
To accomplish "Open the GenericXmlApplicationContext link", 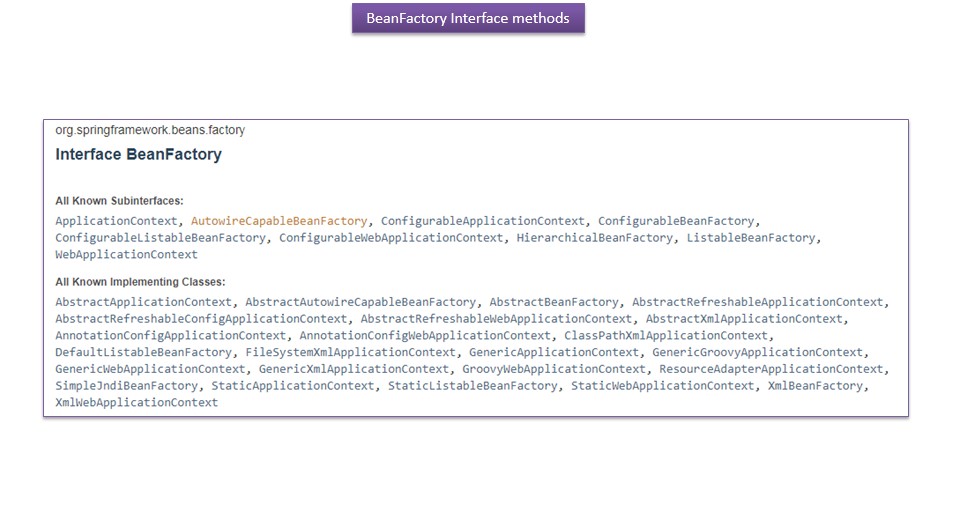I will [354, 369].
